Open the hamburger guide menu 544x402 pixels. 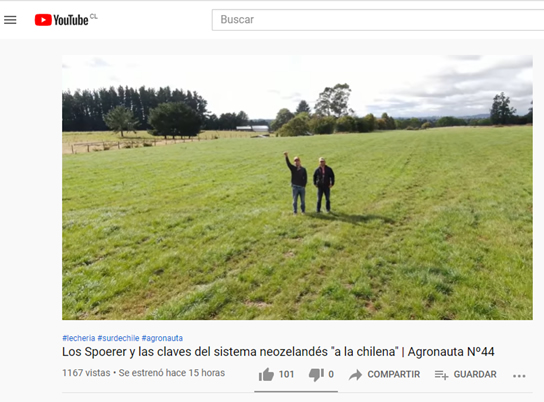click(x=10, y=20)
